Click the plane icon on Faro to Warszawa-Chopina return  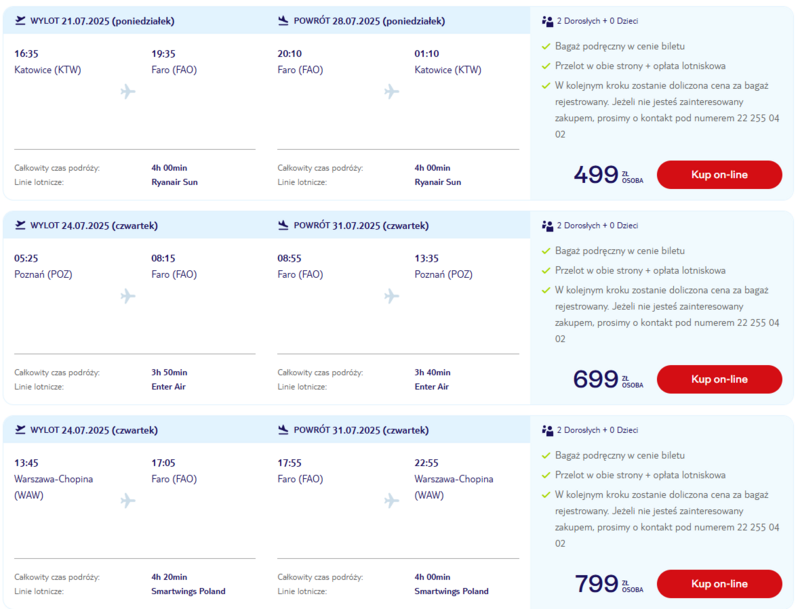point(391,500)
